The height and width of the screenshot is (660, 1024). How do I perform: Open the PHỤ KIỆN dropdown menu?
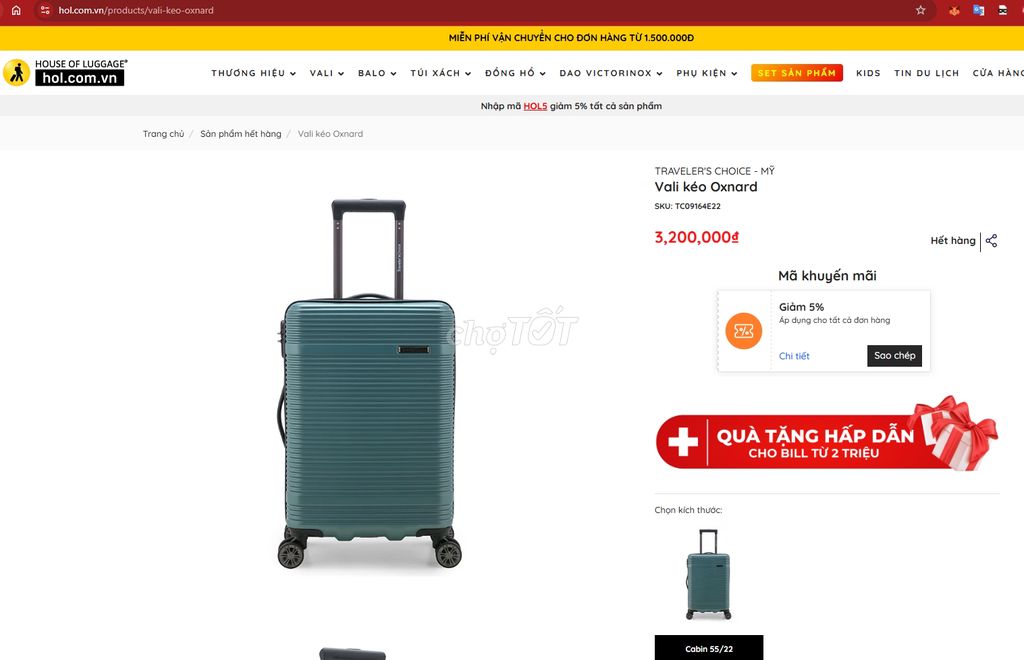click(707, 73)
